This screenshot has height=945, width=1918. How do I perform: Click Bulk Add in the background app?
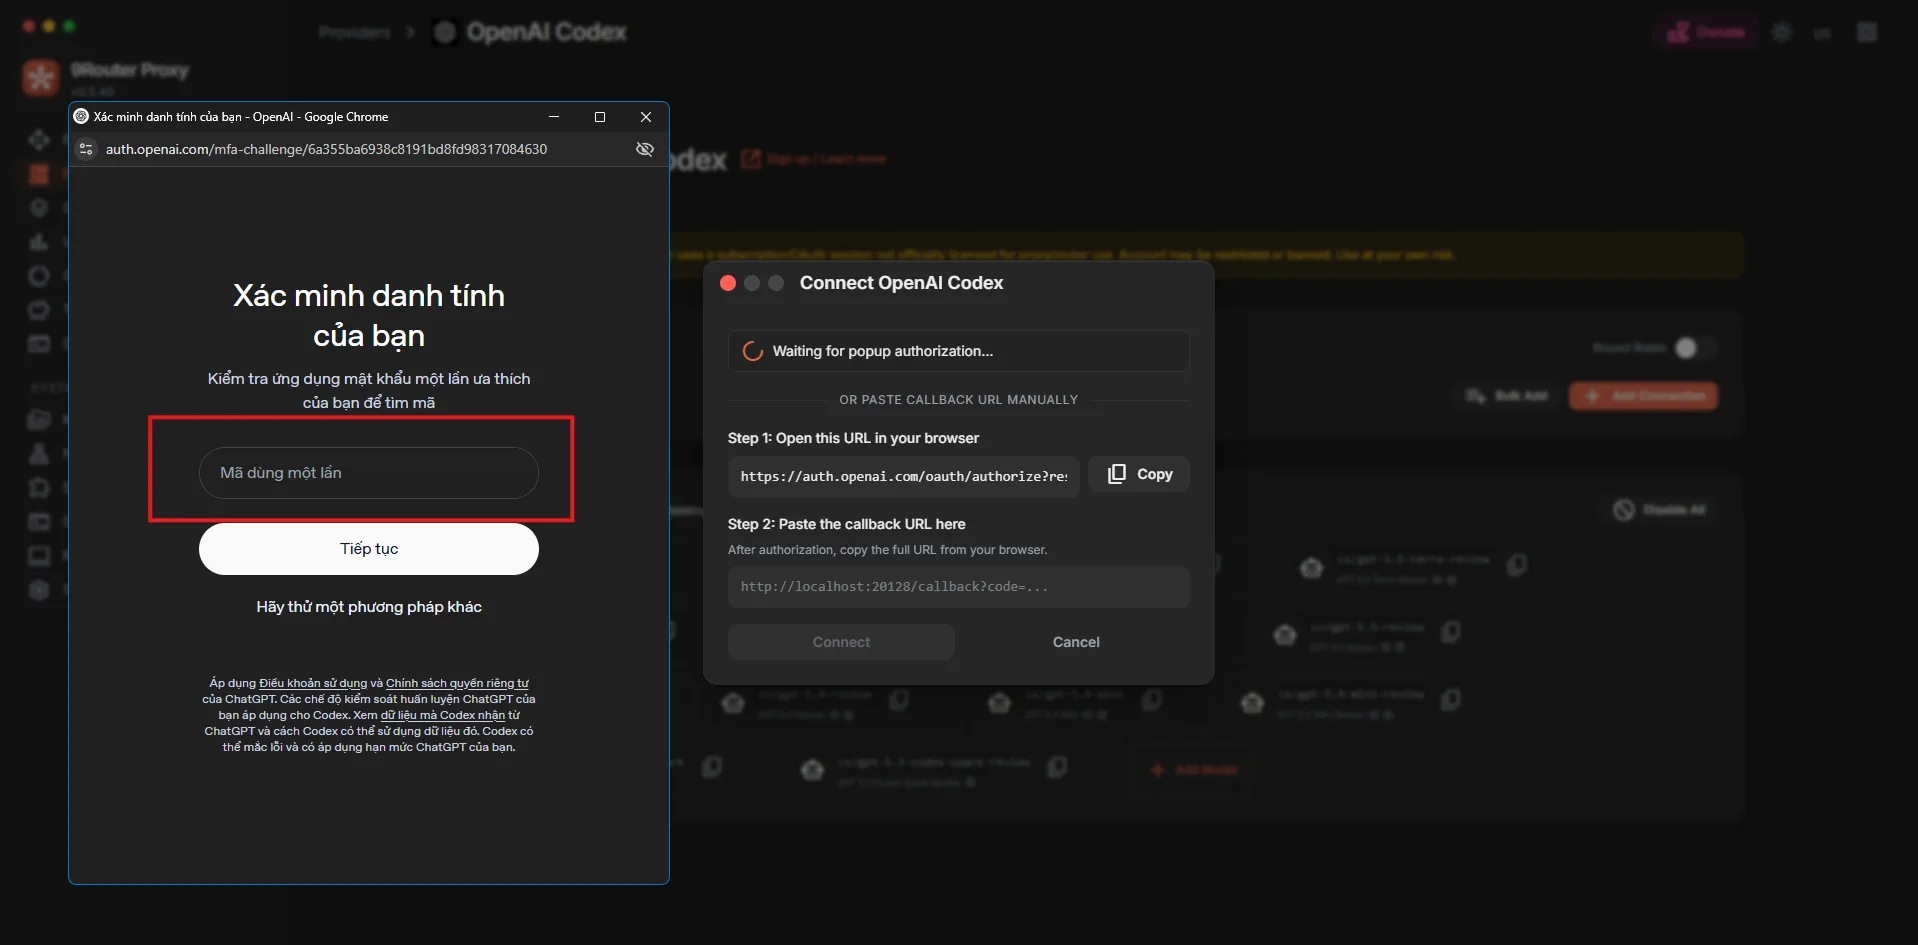1507,396
